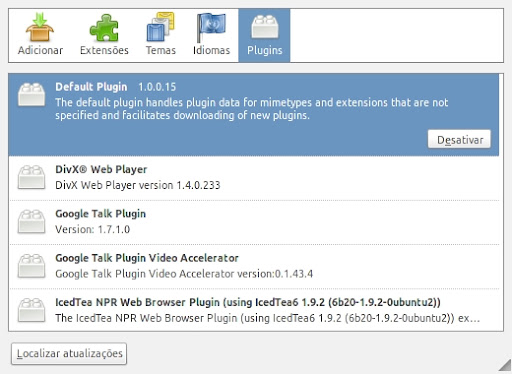The image size is (512, 374).
Task: Select the Default Plugin title
Action: (x=91, y=87)
